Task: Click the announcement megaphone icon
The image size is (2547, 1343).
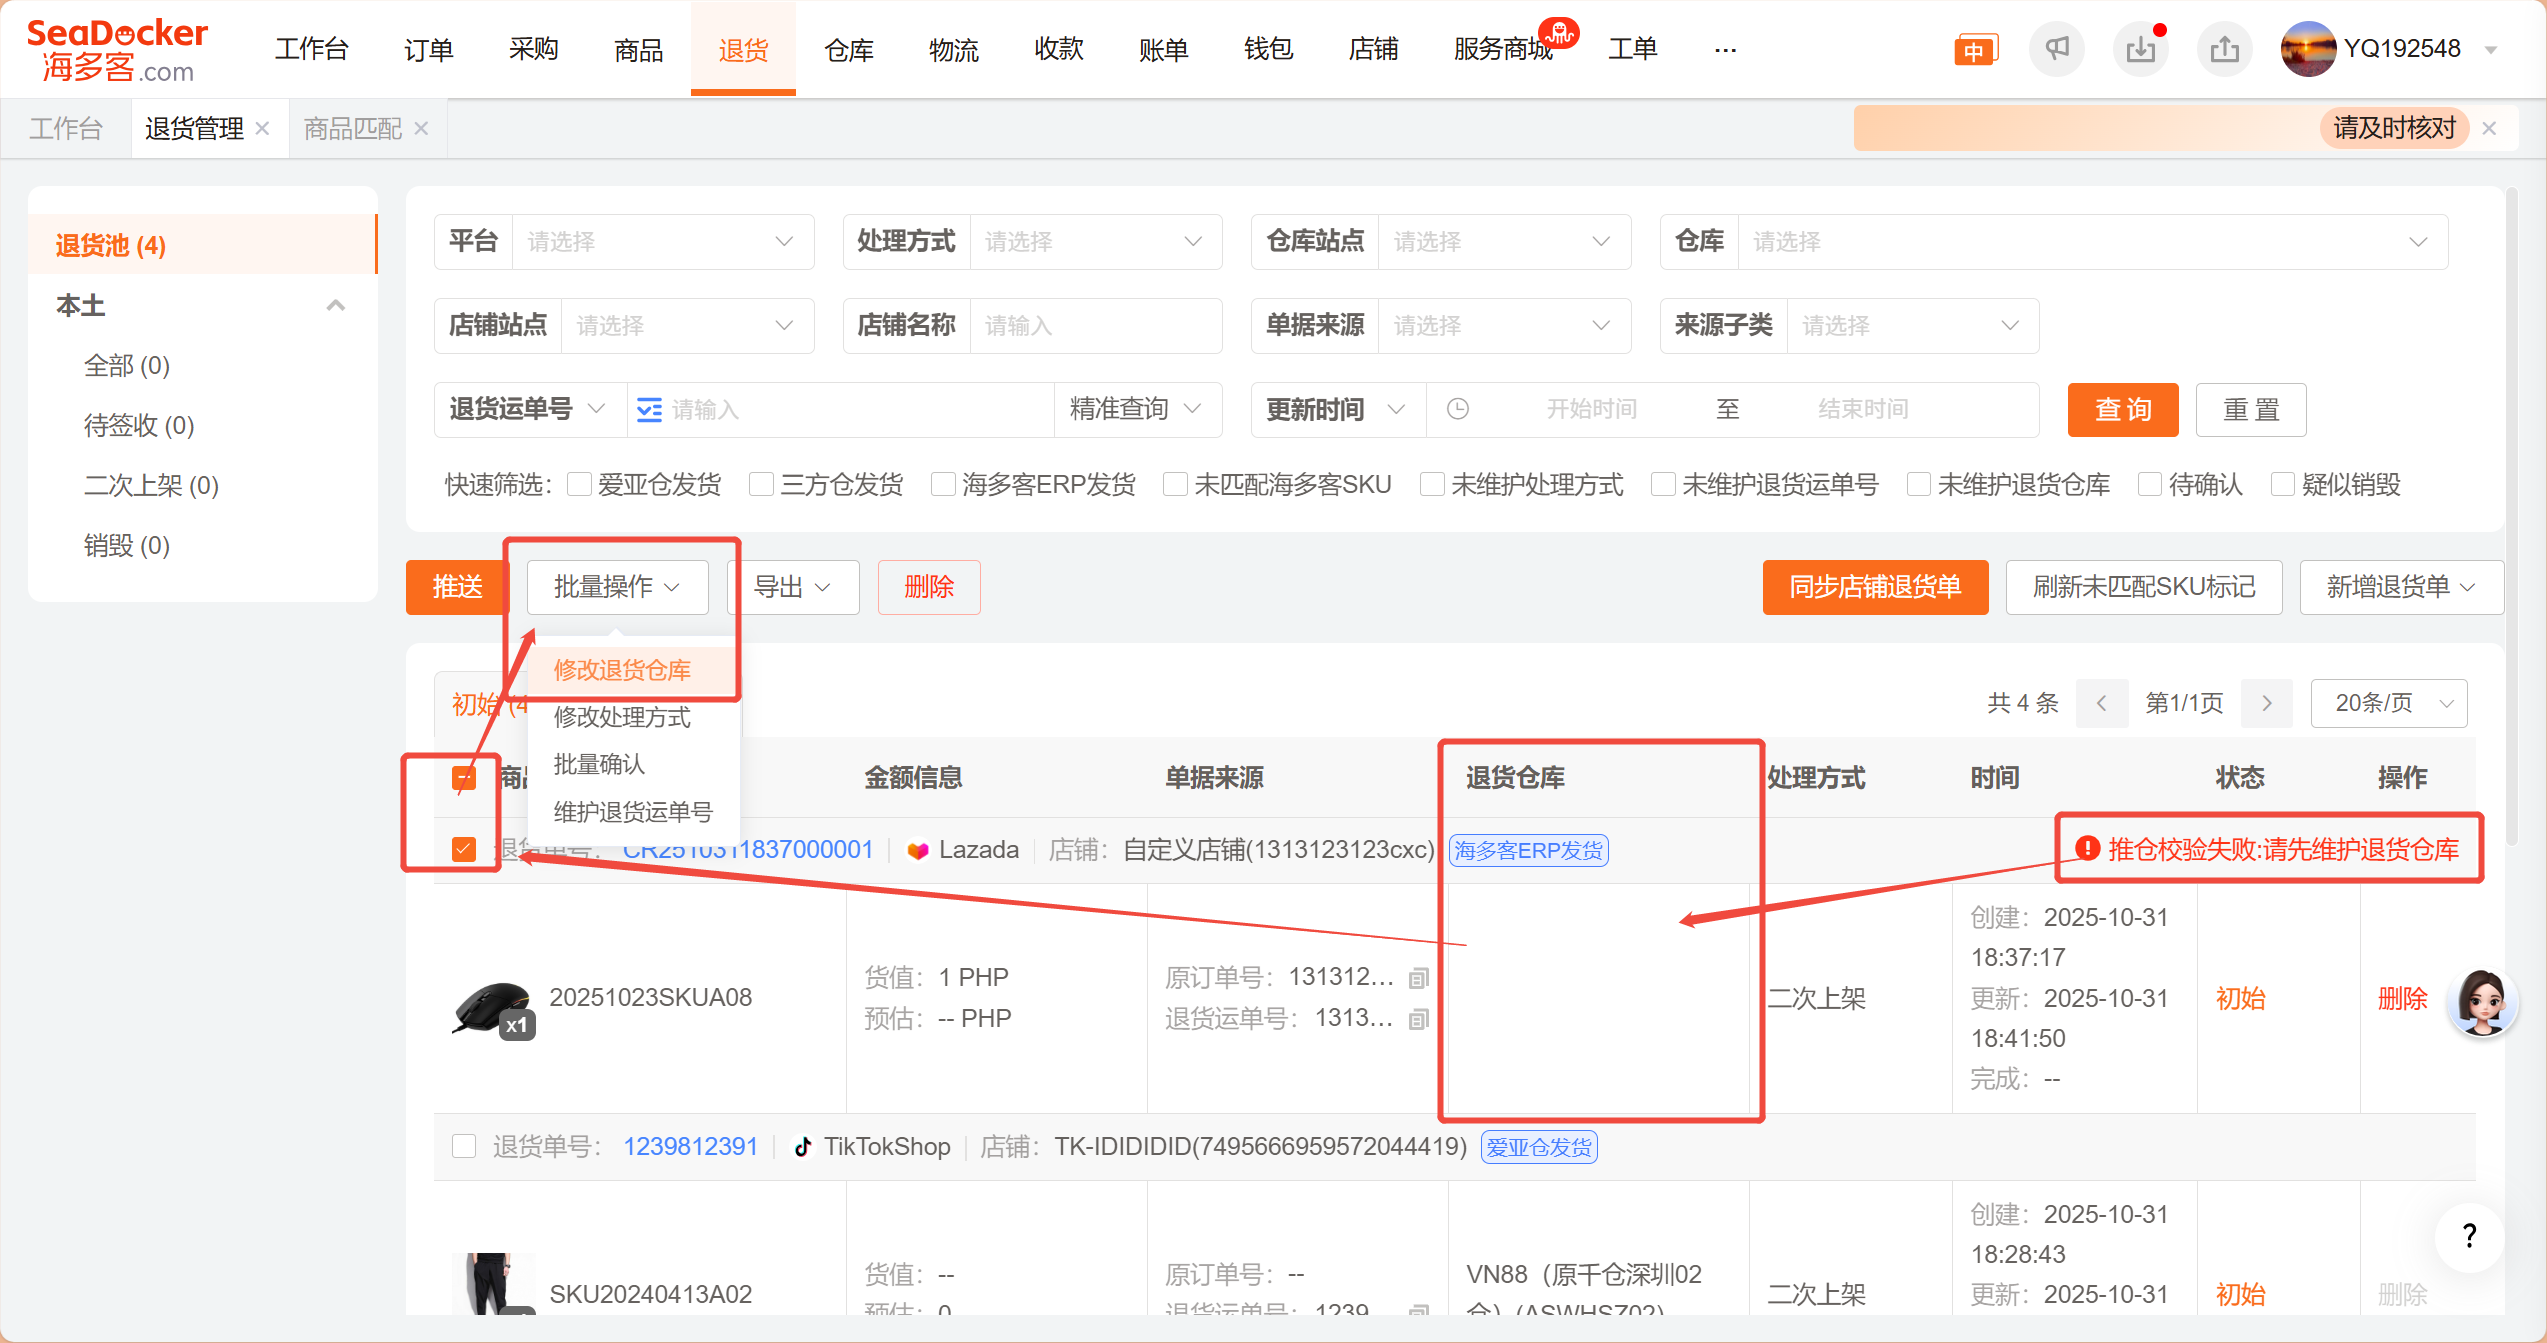Action: [2056, 49]
